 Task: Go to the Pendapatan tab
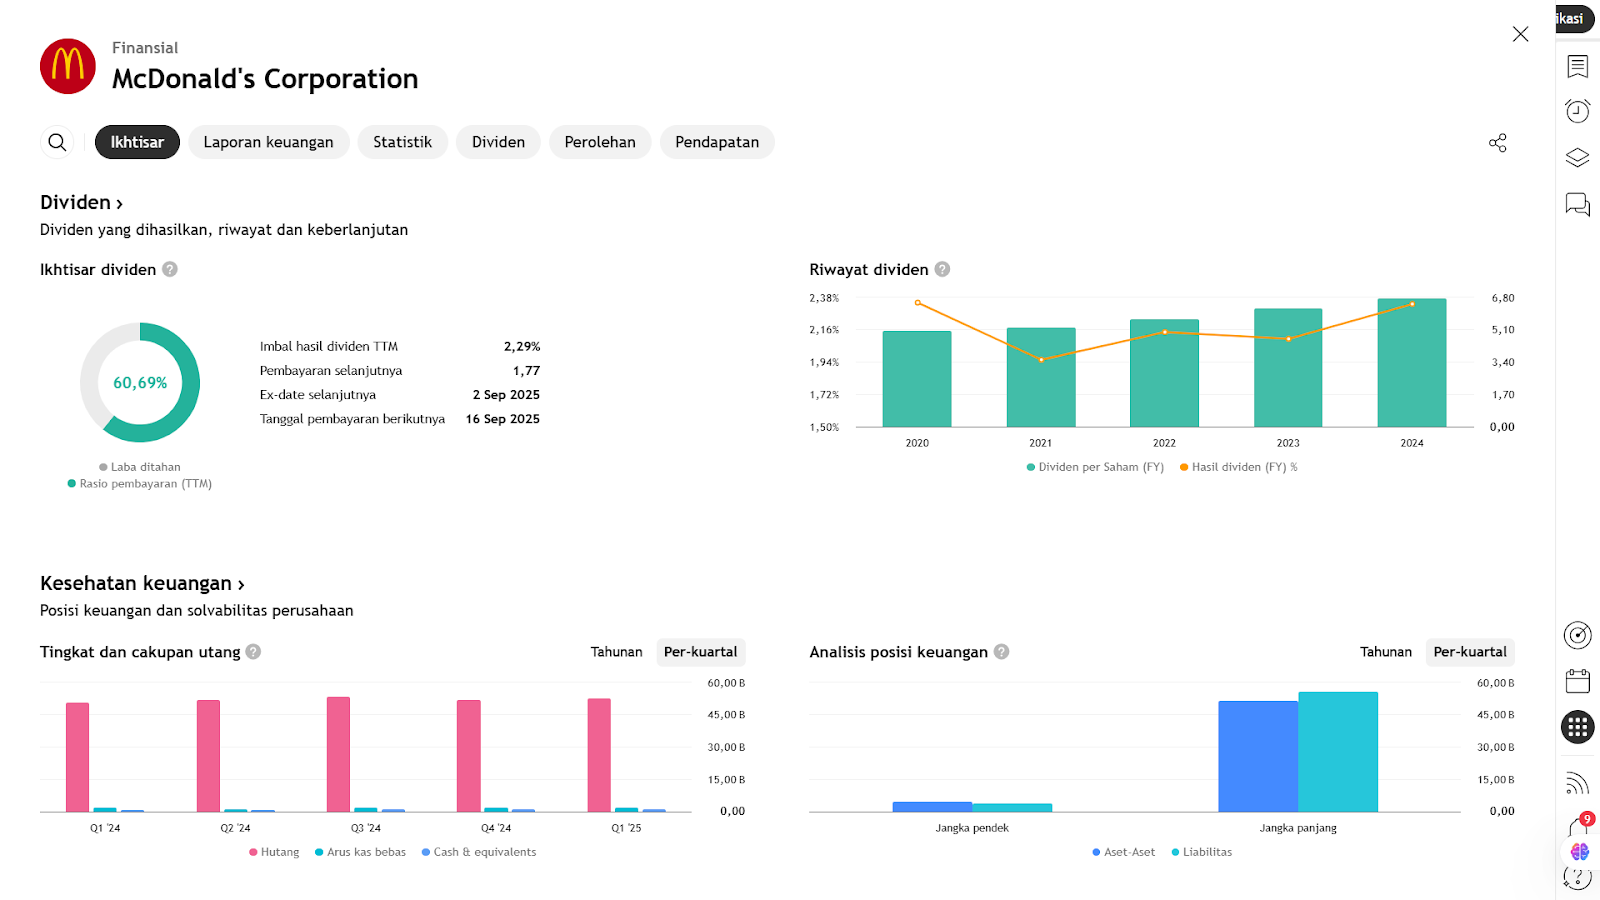pos(716,142)
